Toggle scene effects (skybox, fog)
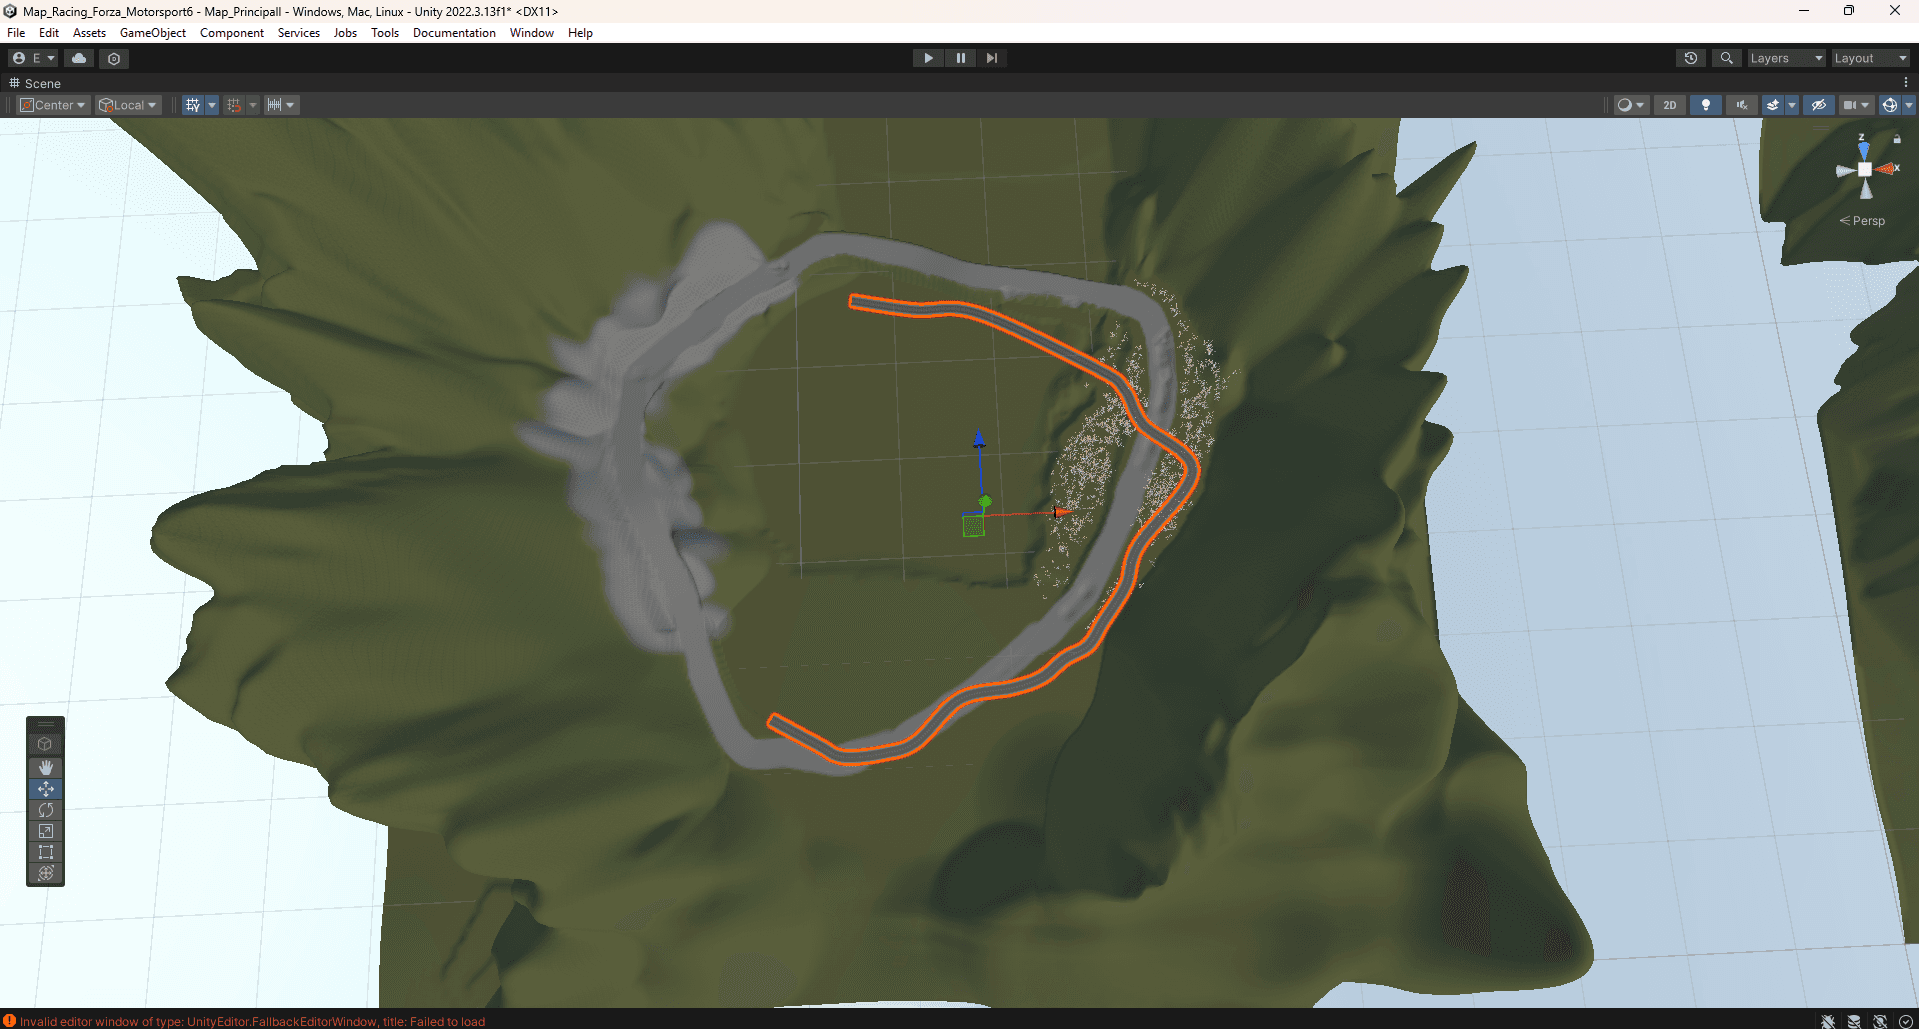The width and height of the screenshot is (1919, 1029). click(1773, 105)
